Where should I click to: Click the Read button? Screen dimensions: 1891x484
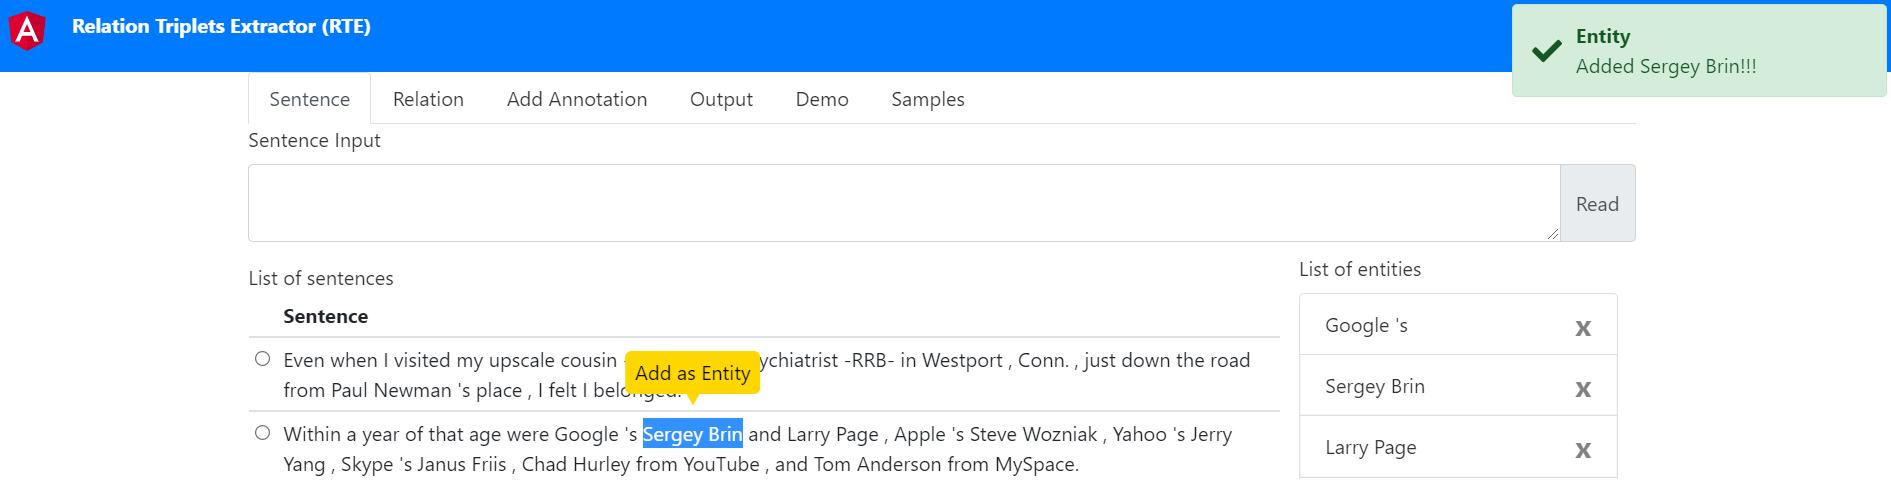pyautogui.click(x=1597, y=203)
